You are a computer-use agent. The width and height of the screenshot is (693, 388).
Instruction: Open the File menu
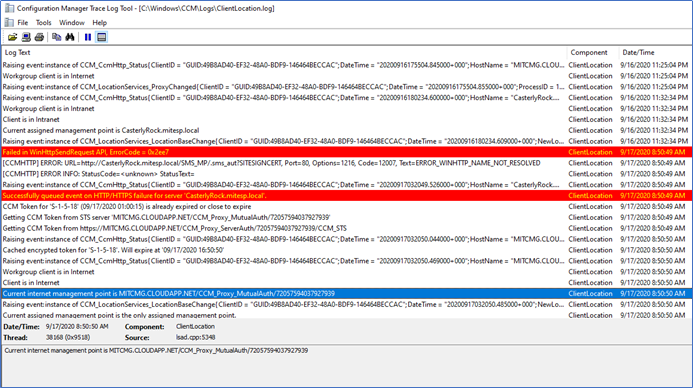click(x=23, y=23)
